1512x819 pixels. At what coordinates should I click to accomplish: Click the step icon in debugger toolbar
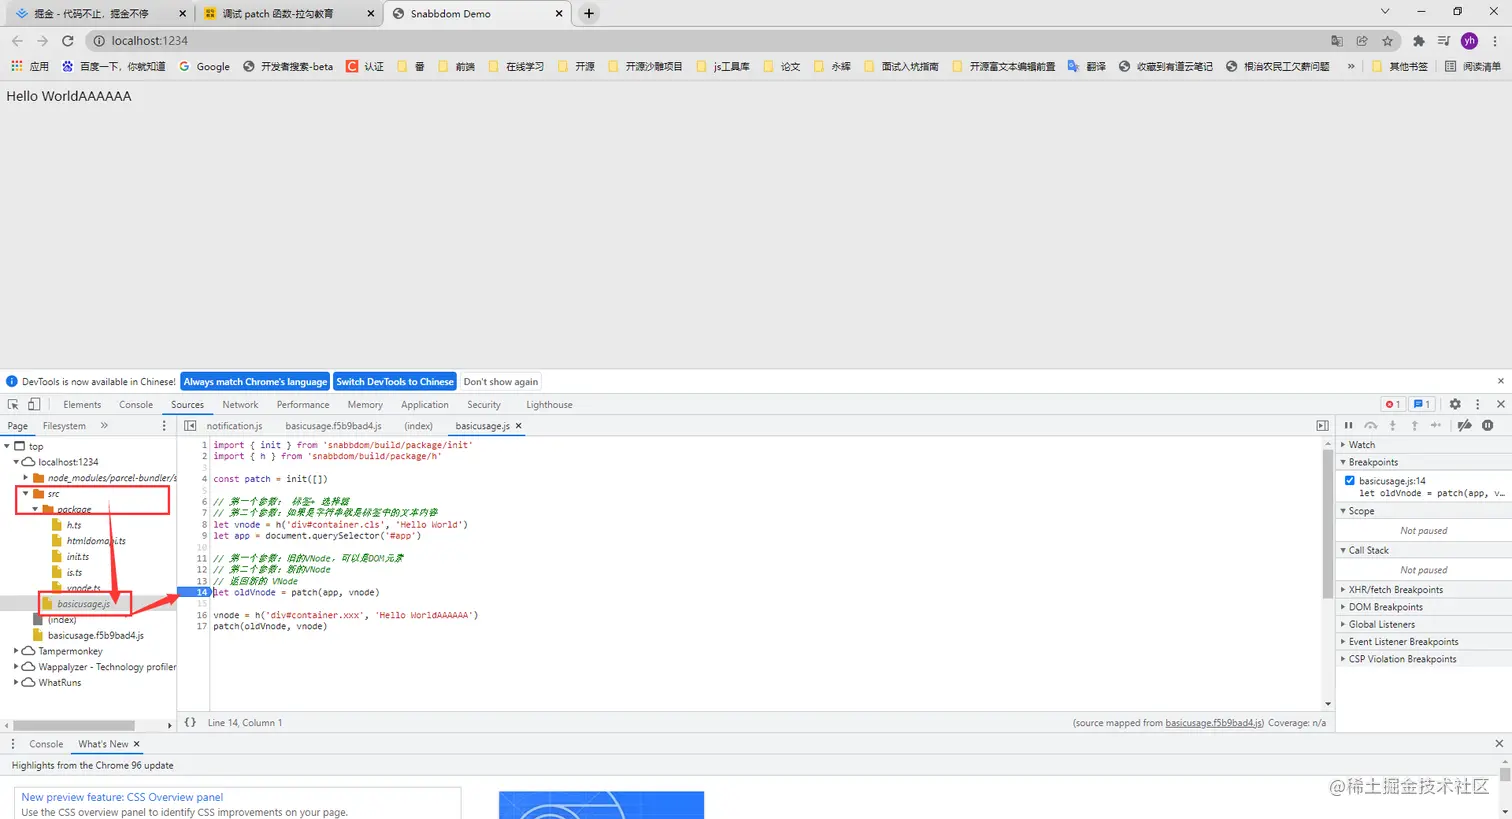click(1436, 425)
